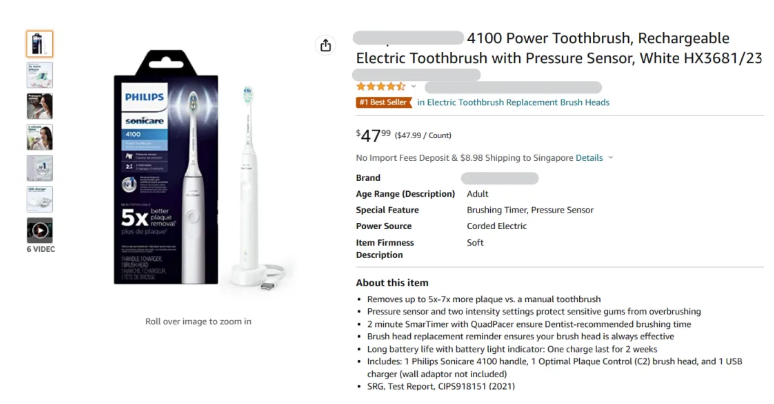Expand the chevron next to shipping Details

pyautogui.click(x=611, y=157)
